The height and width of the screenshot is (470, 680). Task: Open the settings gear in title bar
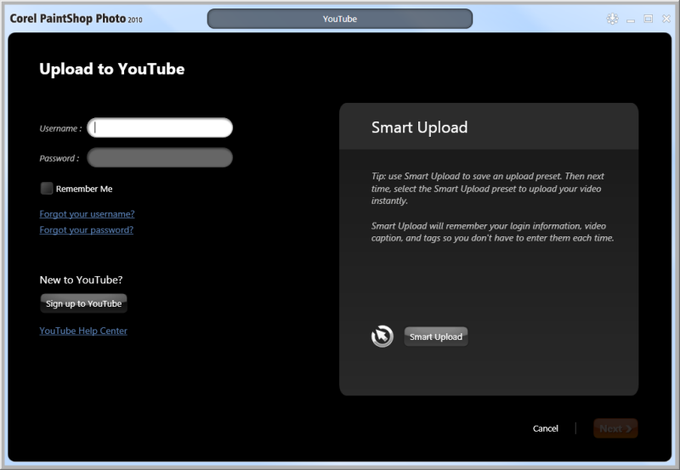[612, 19]
